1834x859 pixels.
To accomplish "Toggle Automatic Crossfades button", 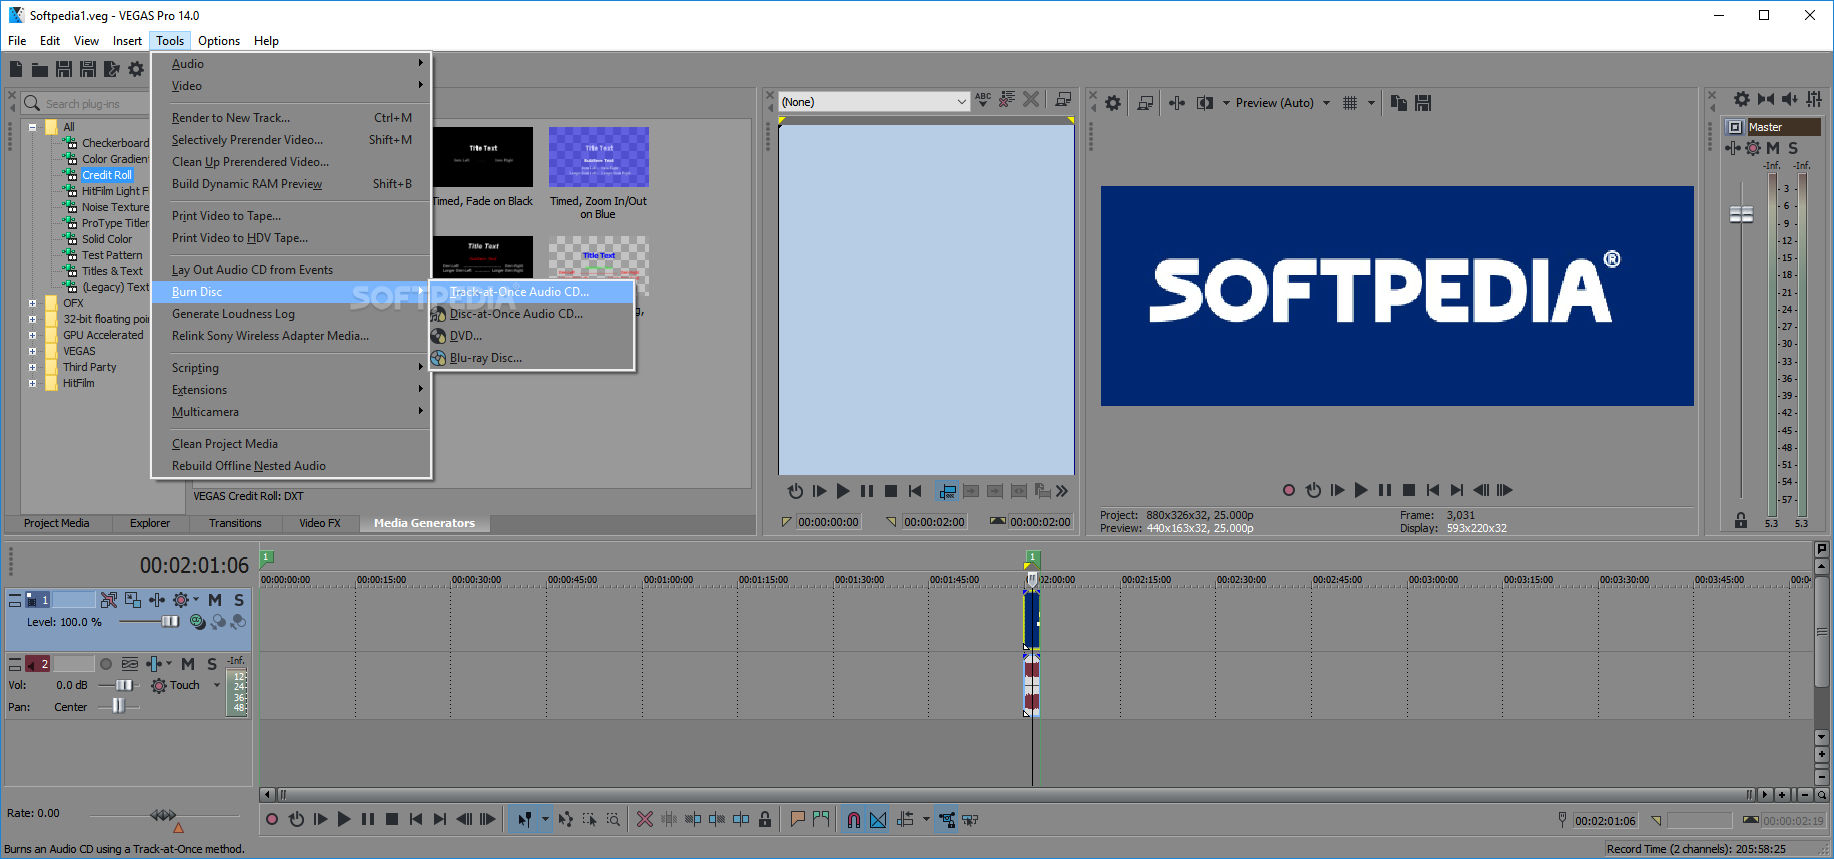I will [x=878, y=819].
